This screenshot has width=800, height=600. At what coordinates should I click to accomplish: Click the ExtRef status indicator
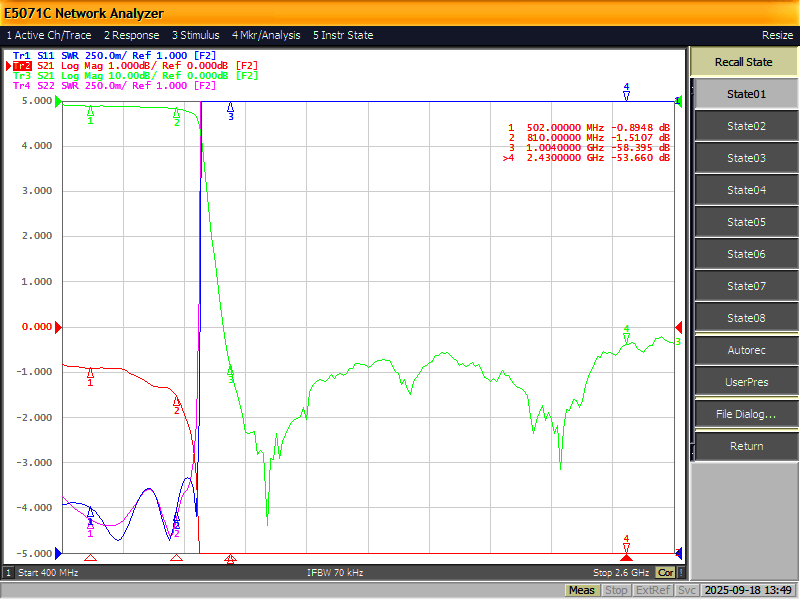(653, 590)
